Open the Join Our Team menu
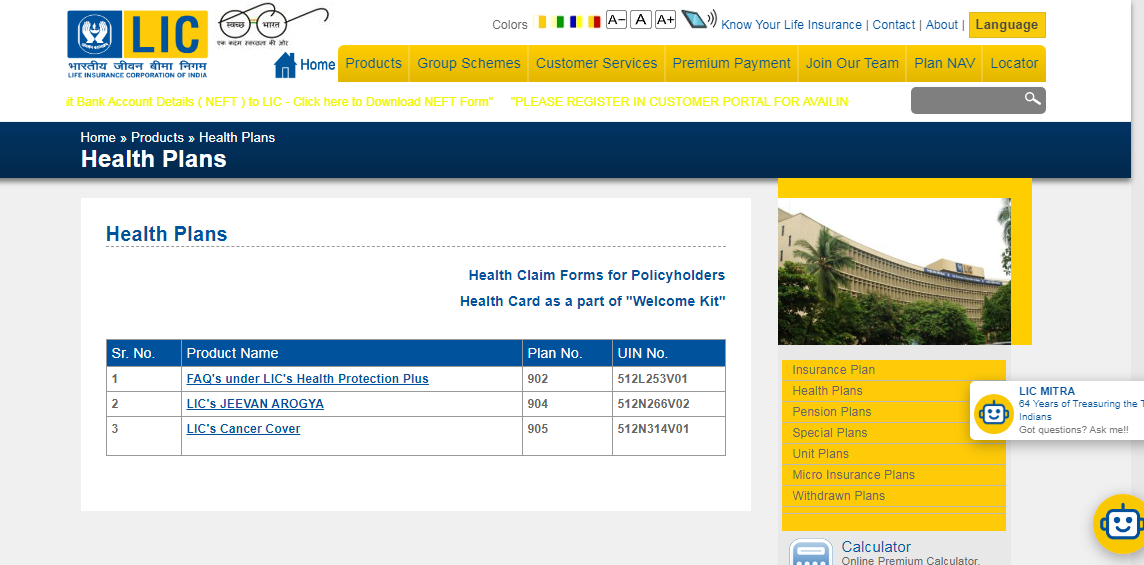Viewport: 1144px width, 565px height. click(x=852, y=64)
